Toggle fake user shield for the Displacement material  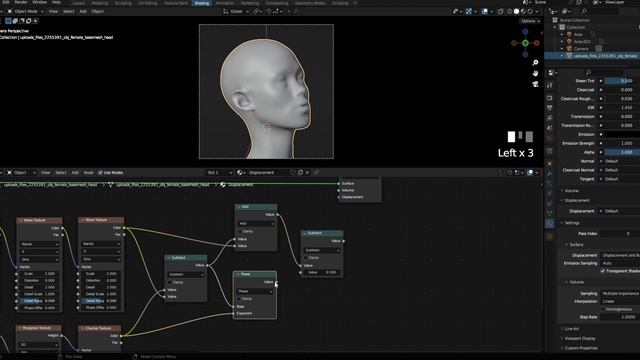pos(293,173)
